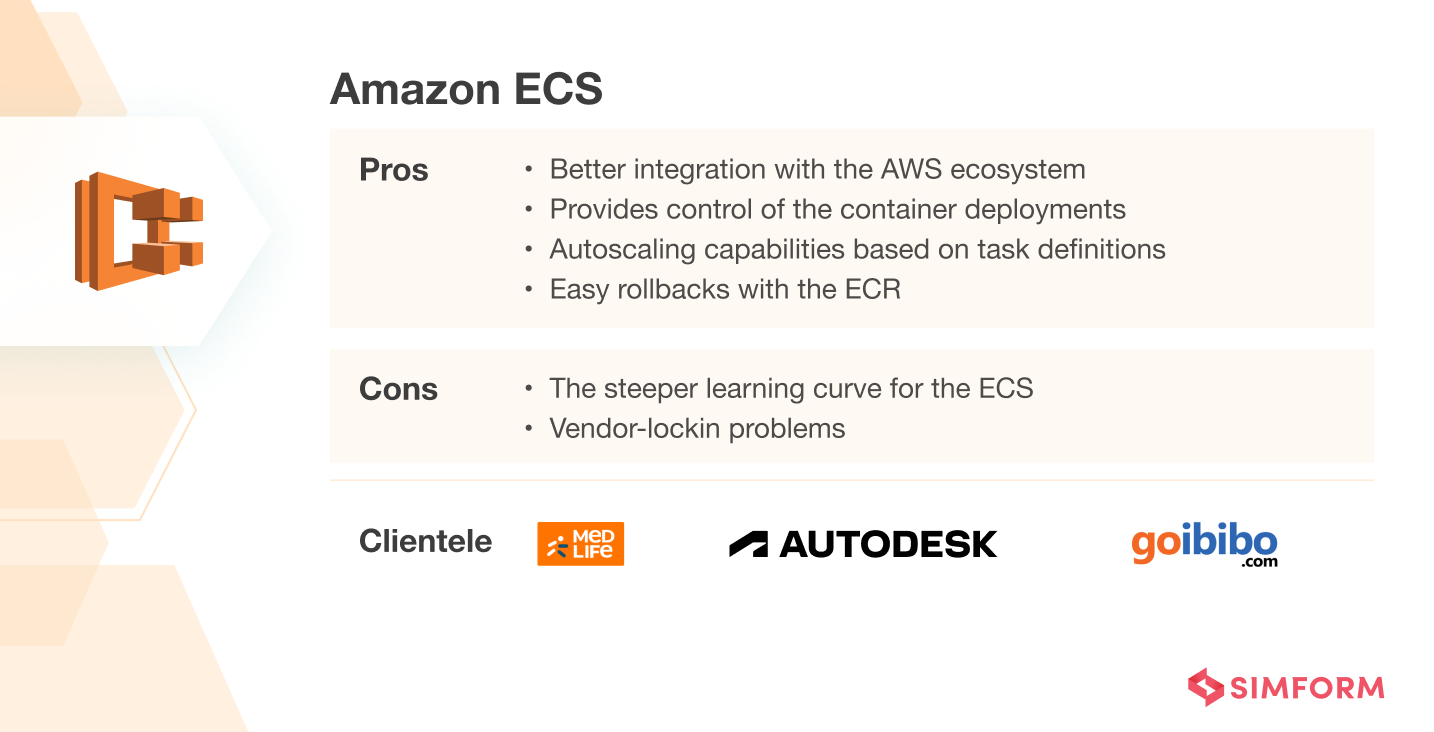Viewport: 1434px width, 732px height.
Task: Select the Pros label
Action: (x=393, y=170)
